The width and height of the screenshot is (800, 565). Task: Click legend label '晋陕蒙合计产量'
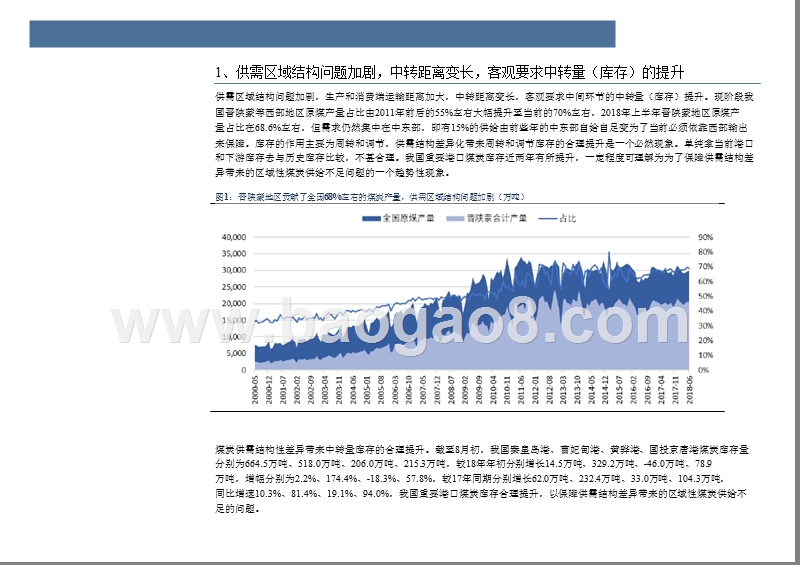pos(496,218)
